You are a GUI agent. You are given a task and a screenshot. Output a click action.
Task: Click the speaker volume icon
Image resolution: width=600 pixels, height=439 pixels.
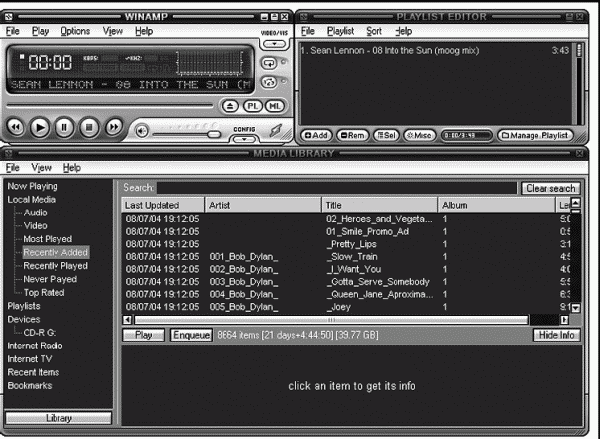pos(143,129)
